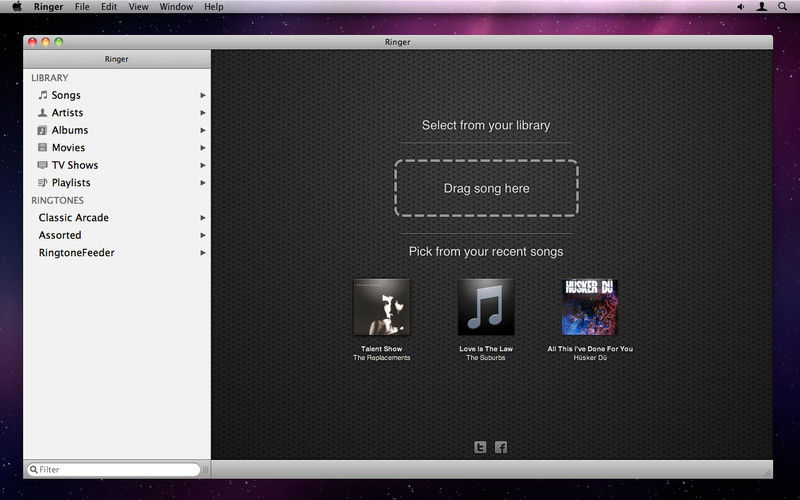800x500 pixels.
Task: Open the Help menu
Action: pos(214,7)
